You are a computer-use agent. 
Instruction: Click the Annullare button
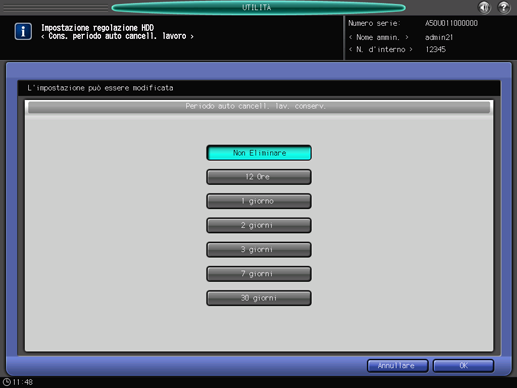[397, 366]
